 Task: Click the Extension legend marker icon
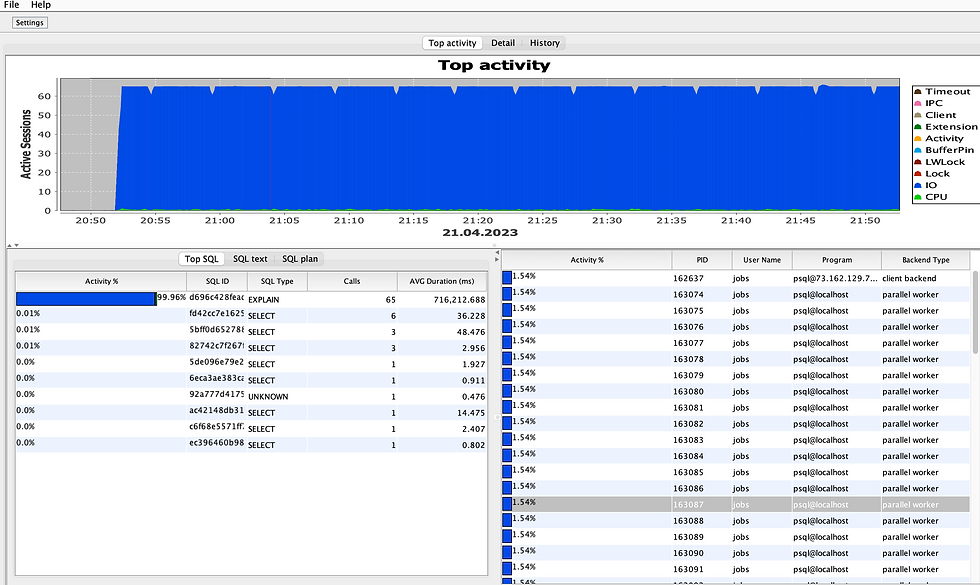click(917, 127)
